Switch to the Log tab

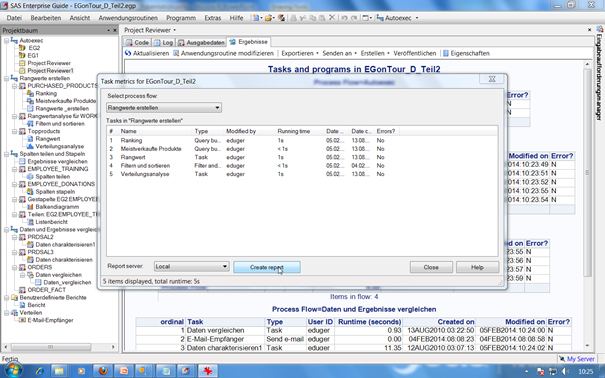click(164, 42)
